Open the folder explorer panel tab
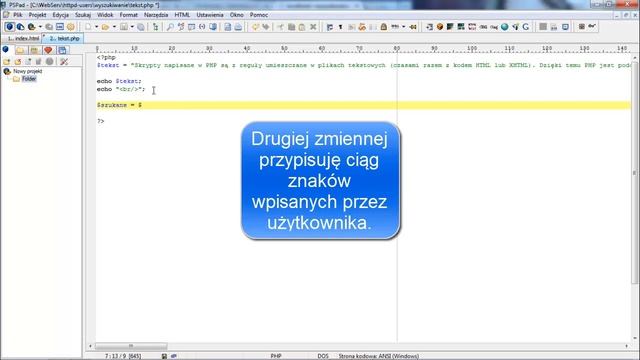Image resolution: width=640 pixels, height=360 pixels. point(20,50)
